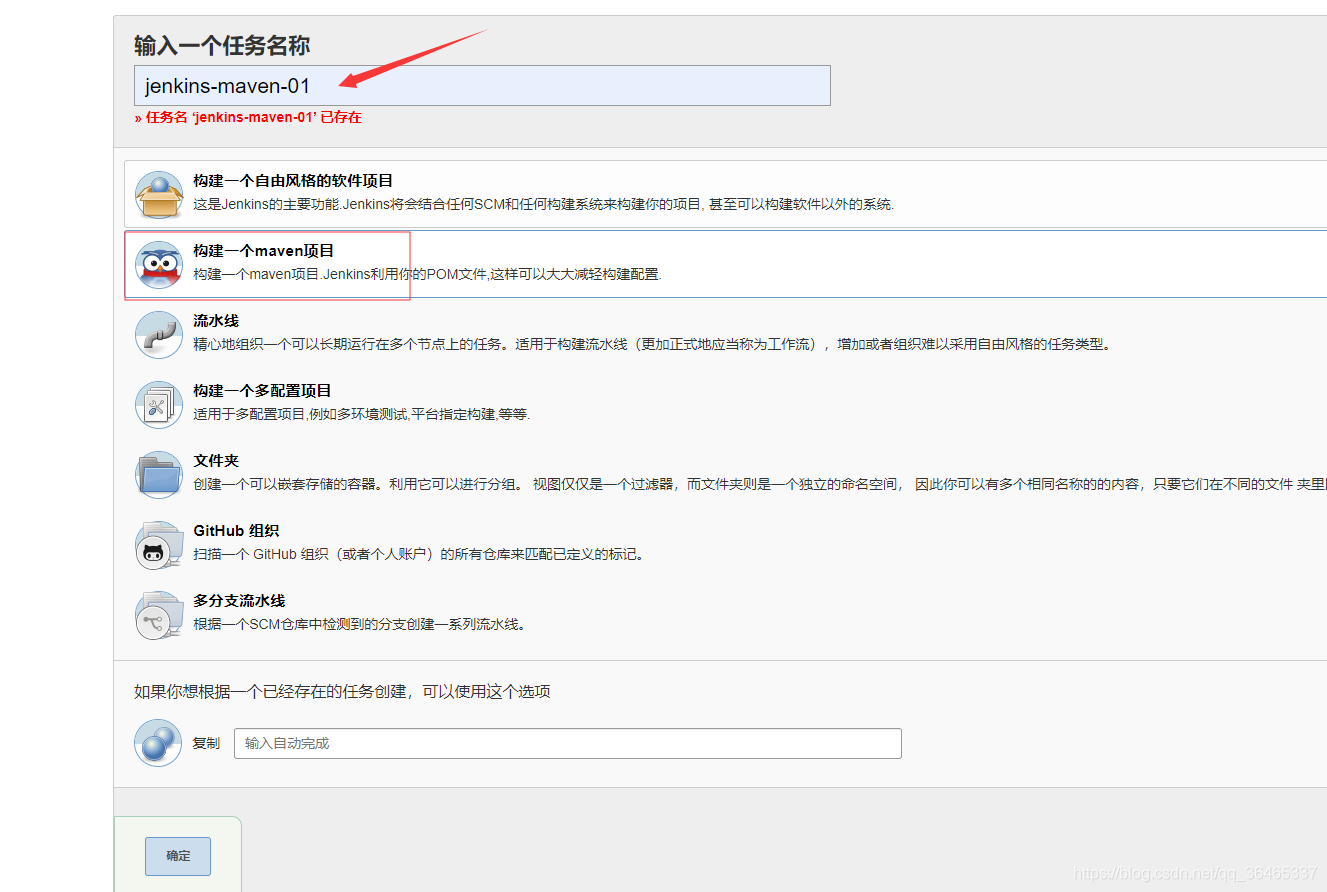Click the multibranch pipeline icon

(x=159, y=615)
